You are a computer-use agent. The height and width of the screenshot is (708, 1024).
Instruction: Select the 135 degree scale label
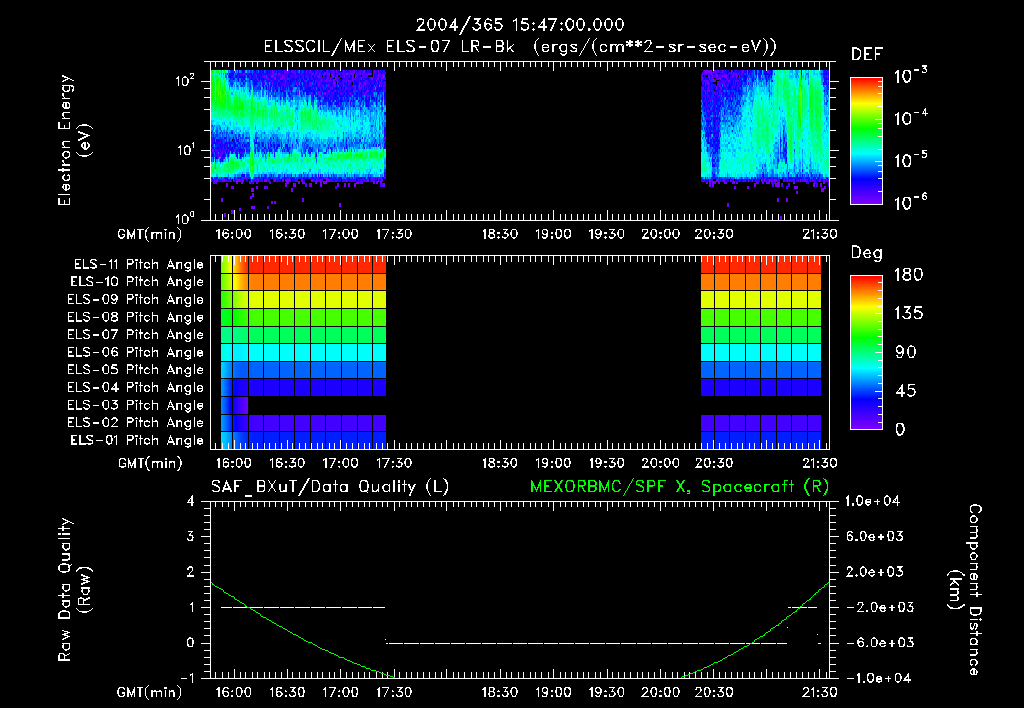click(908, 313)
